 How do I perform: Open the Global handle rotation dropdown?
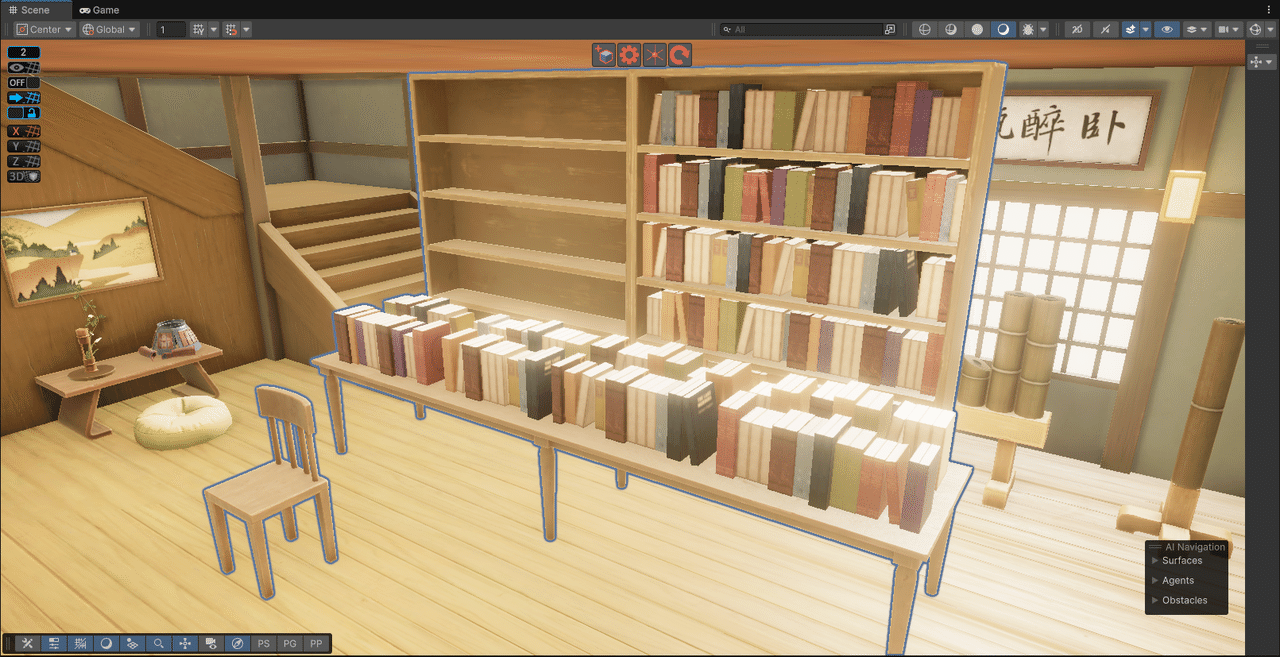pyautogui.click(x=110, y=30)
